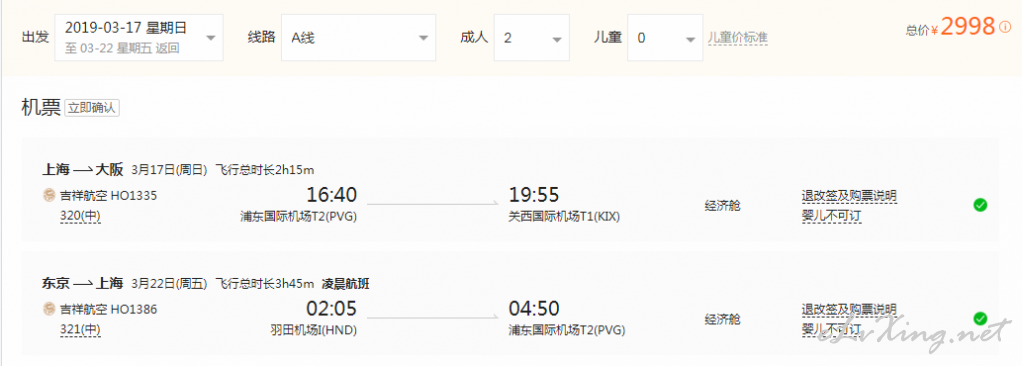Open the 儿童价标准 child price link

pyautogui.click(x=738, y=38)
